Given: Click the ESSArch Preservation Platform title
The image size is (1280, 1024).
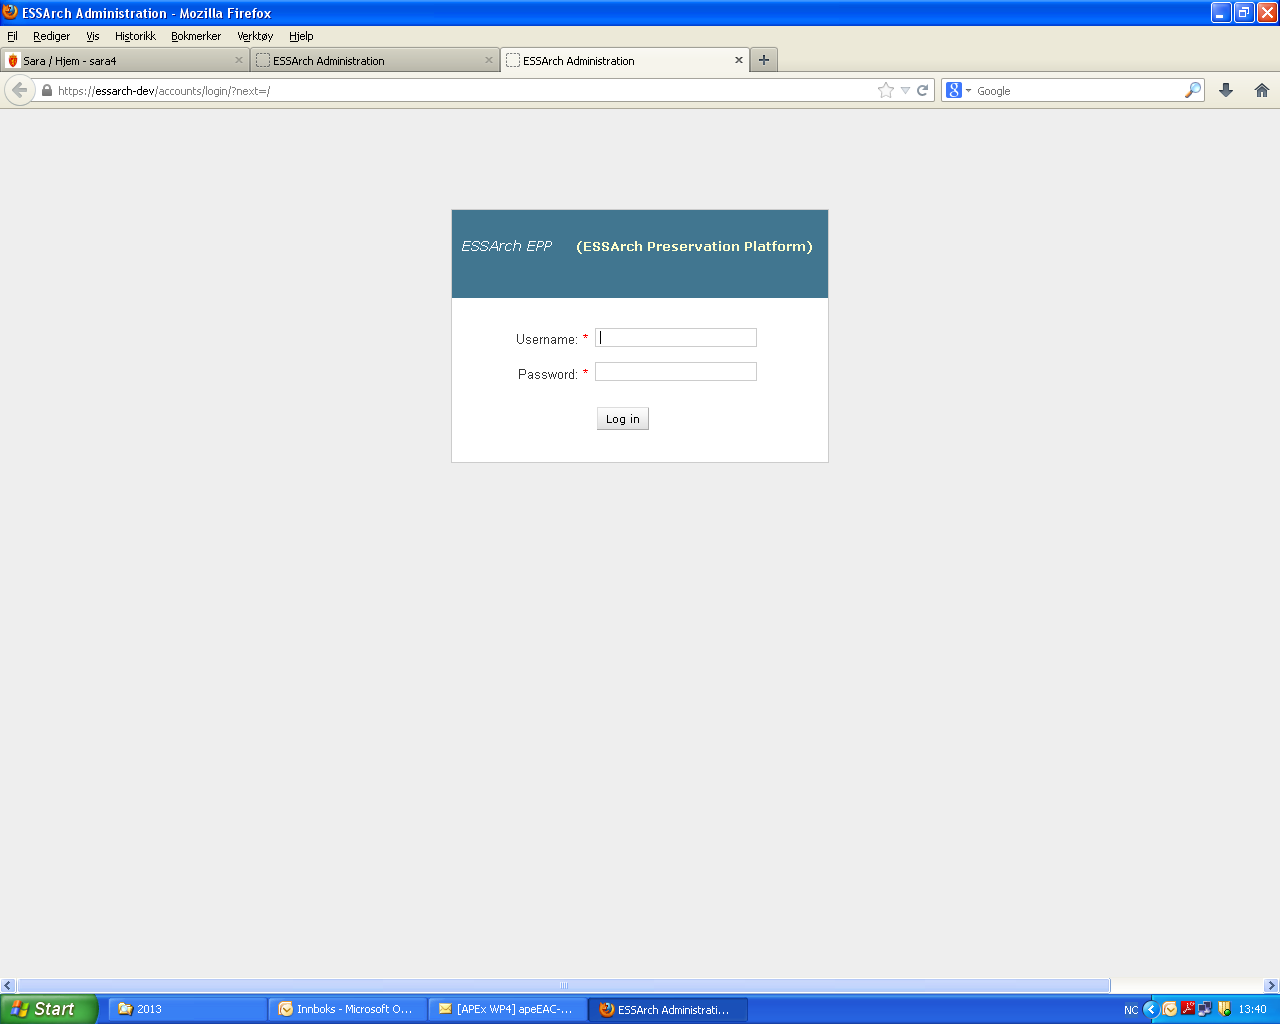Looking at the screenshot, I should coord(694,246).
